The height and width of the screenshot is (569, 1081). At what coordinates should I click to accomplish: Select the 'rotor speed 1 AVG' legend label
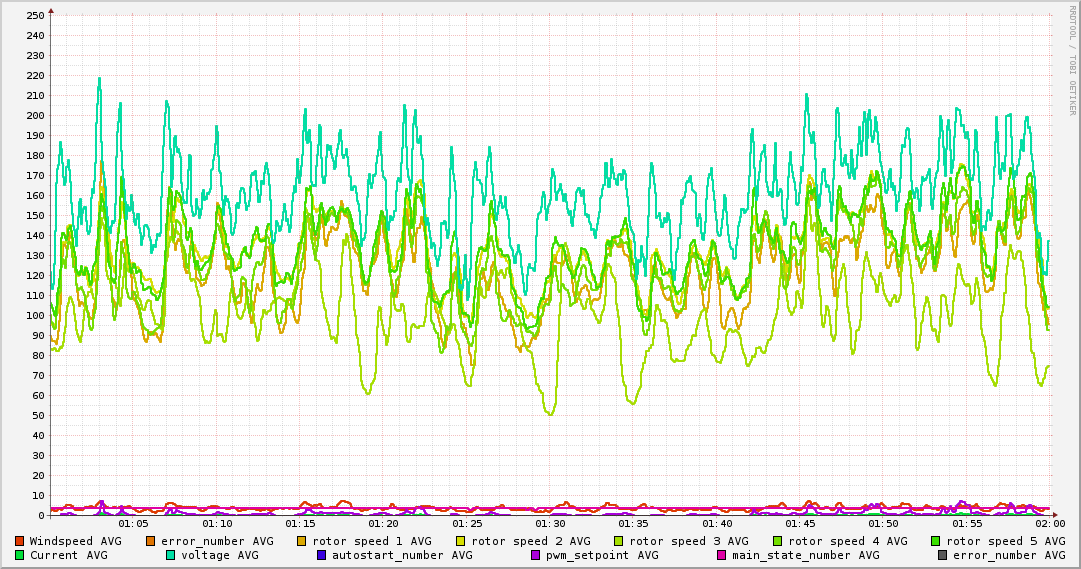pyautogui.click(x=372, y=541)
